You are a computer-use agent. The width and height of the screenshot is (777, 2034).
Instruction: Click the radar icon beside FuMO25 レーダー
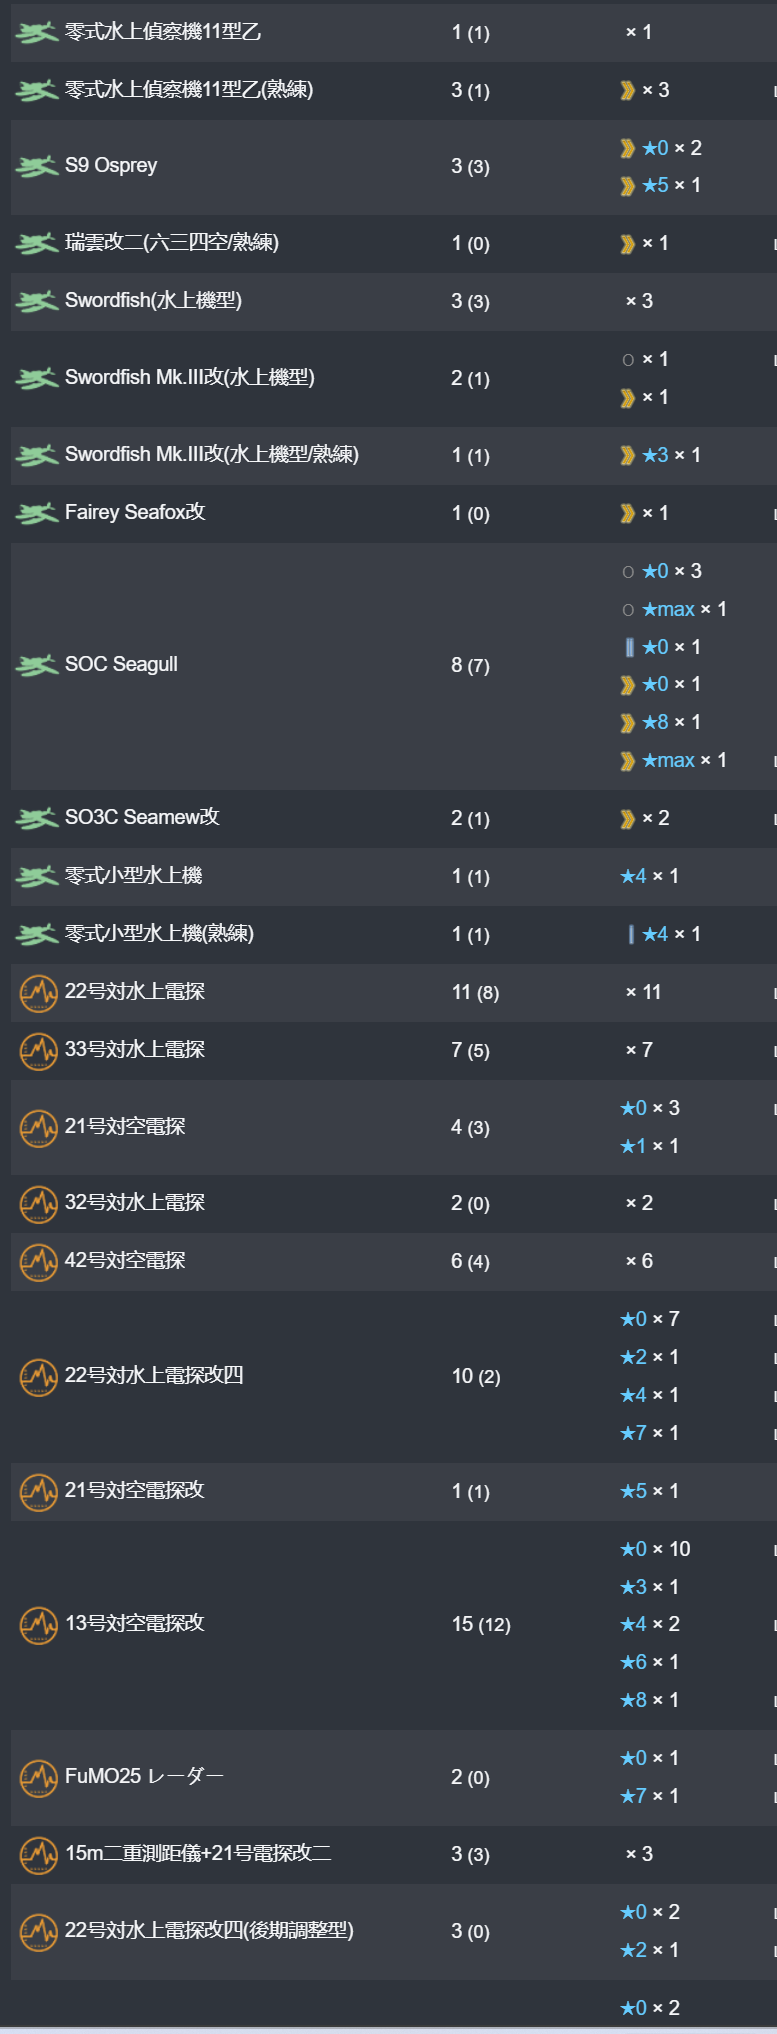click(38, 1777)
